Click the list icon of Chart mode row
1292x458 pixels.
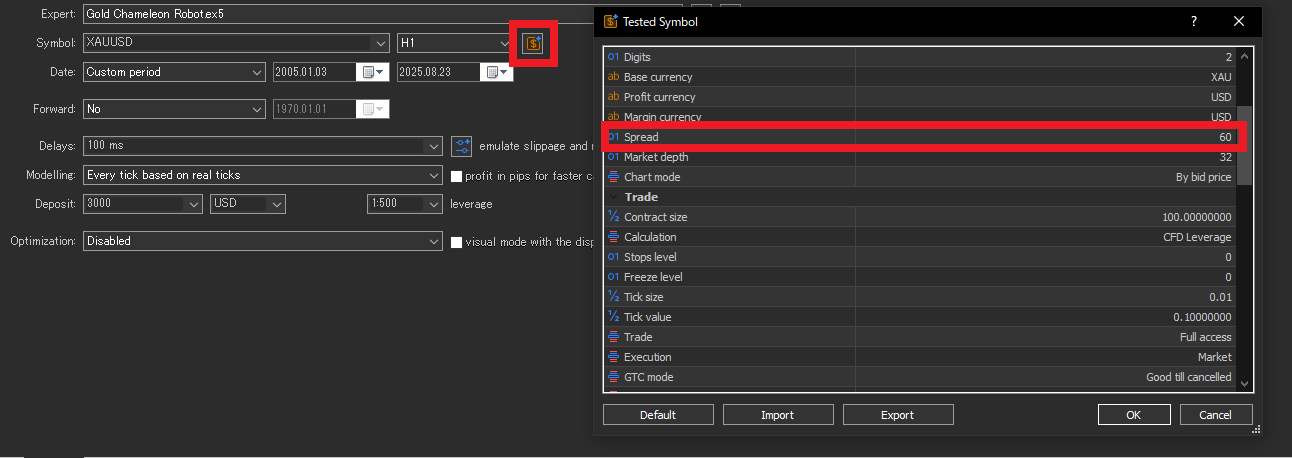614,177
